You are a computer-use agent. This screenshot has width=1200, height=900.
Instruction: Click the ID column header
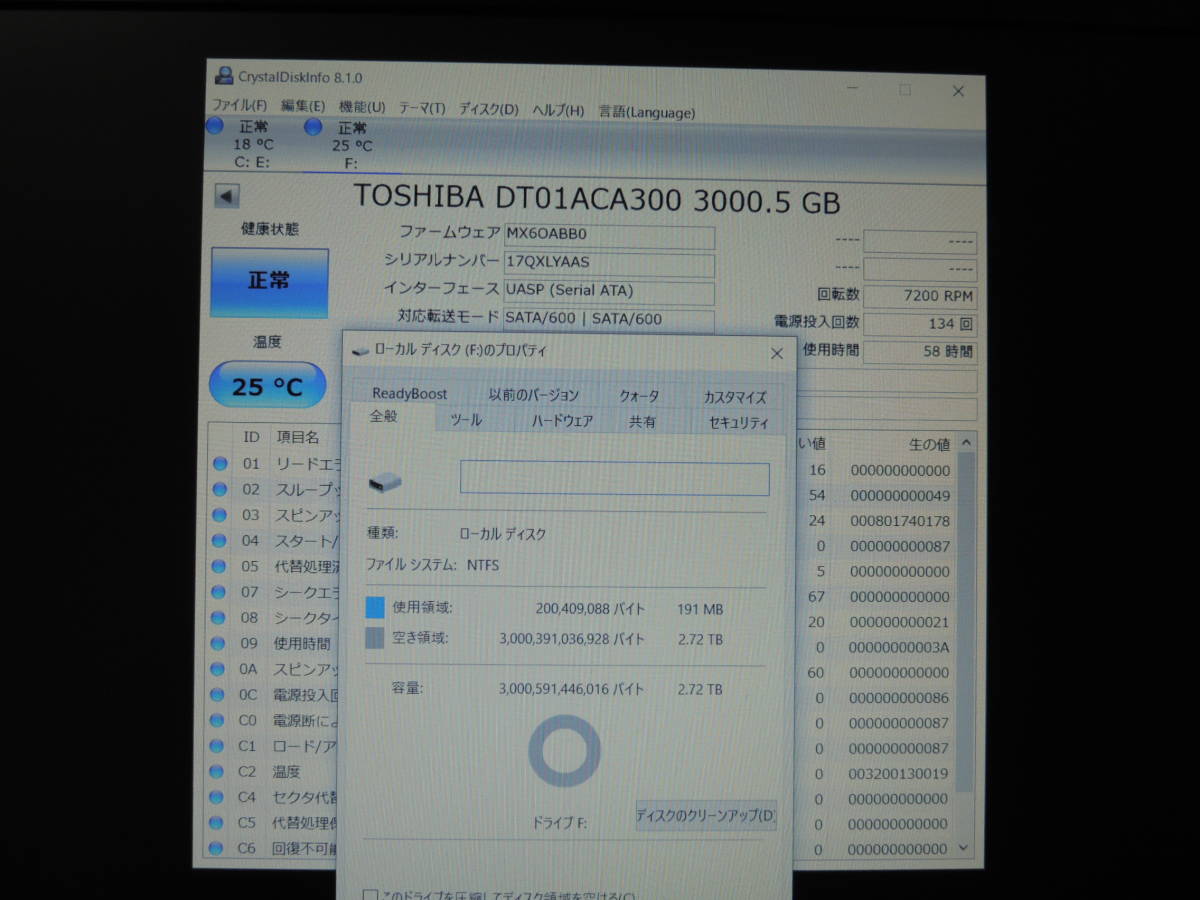252,437
